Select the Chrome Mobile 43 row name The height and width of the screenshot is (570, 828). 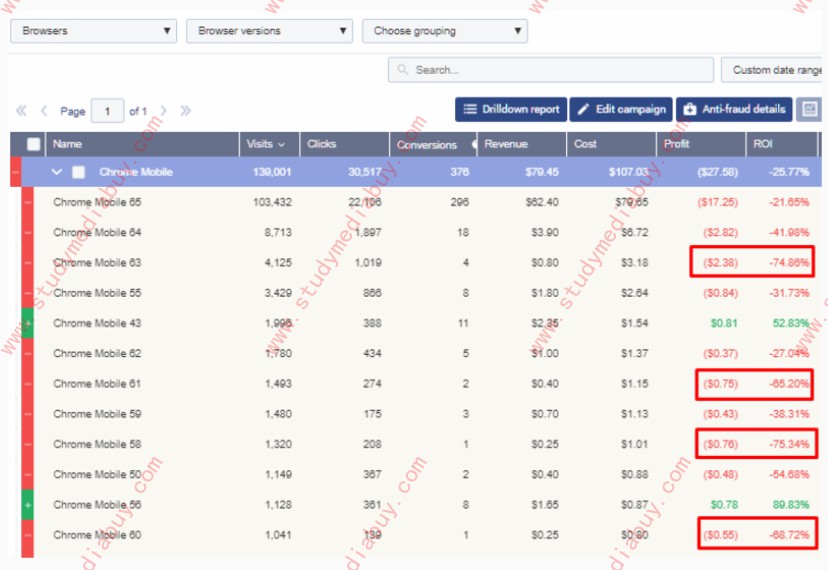click(x=97, y=323)
